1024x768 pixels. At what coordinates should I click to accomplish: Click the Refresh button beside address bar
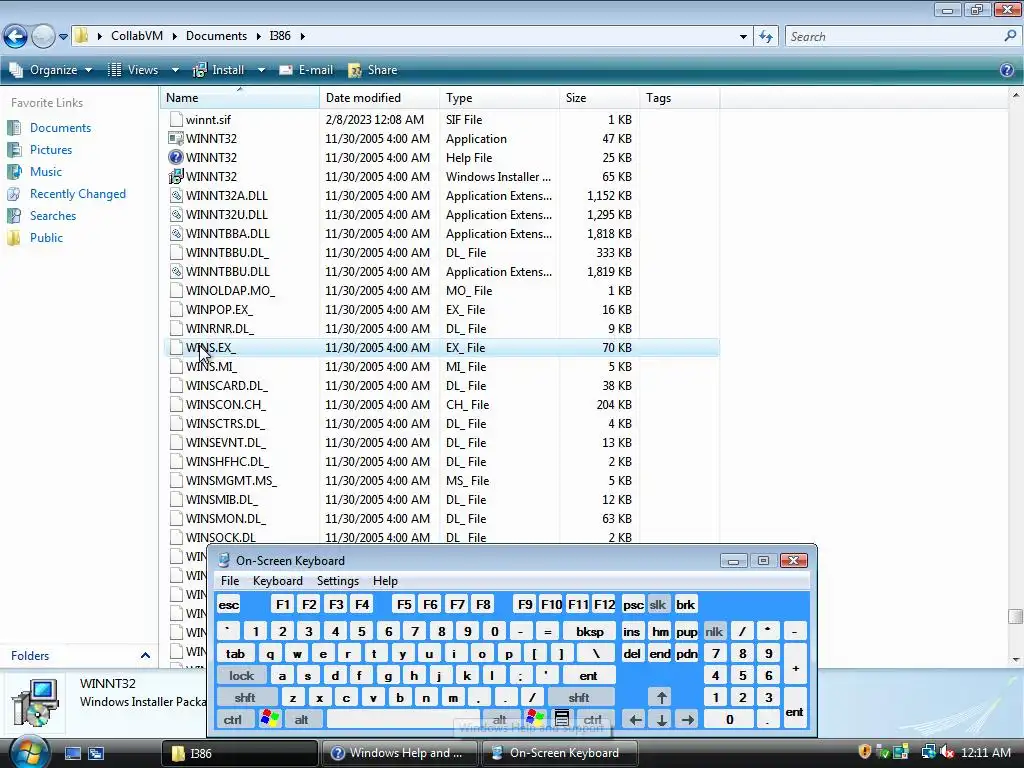coord(766,37)
